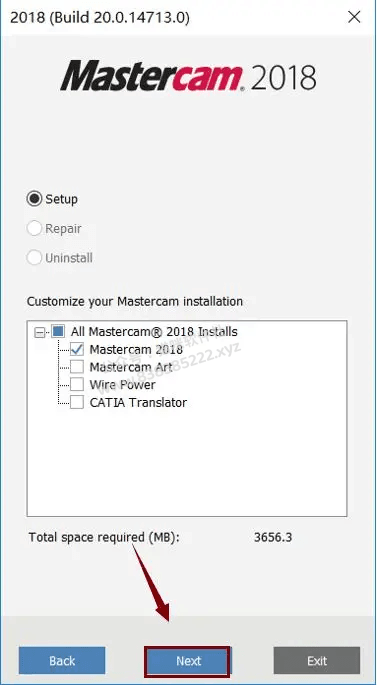The image size is (377, 685).
Task: Click the Next button
Action: pyautogui.click(x=188, y=661)
